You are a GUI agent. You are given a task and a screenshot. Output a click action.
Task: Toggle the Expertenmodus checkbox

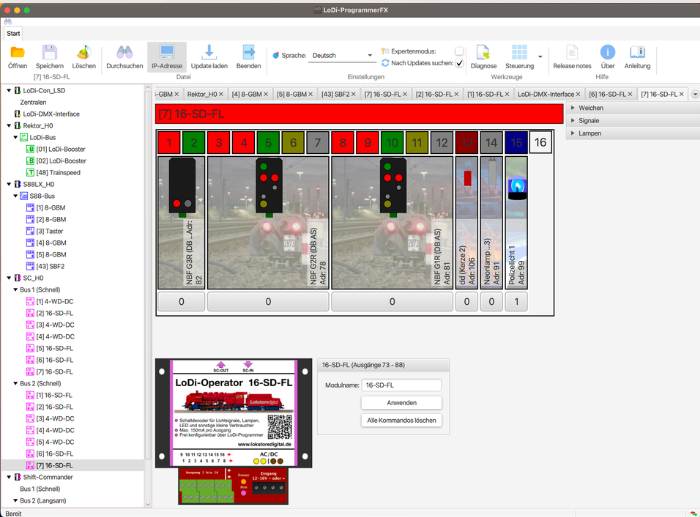click(459, 50)
